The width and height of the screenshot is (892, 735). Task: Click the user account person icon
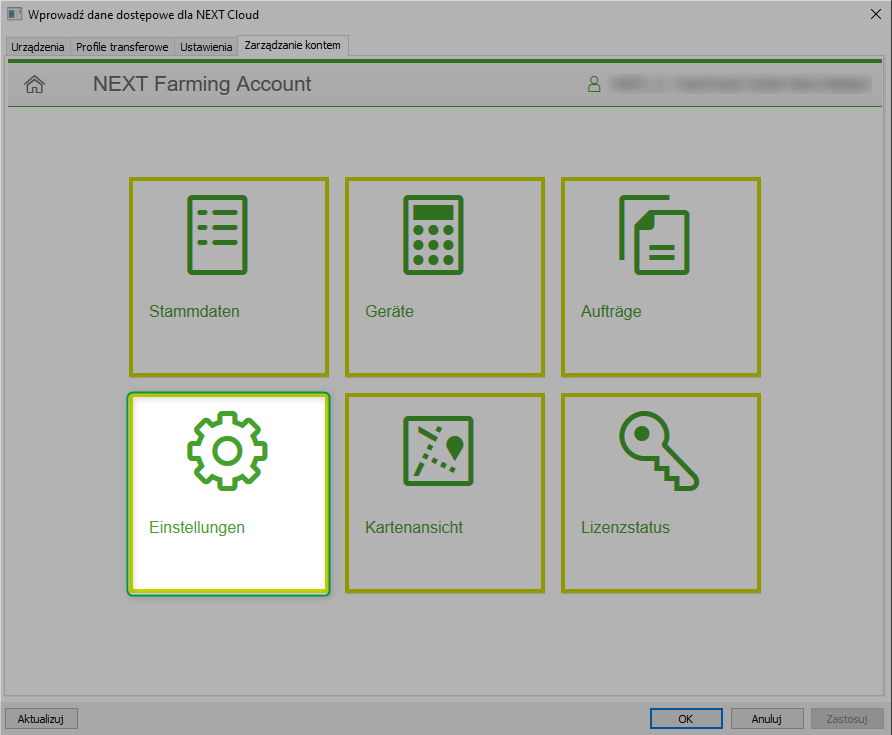point(594,84)
